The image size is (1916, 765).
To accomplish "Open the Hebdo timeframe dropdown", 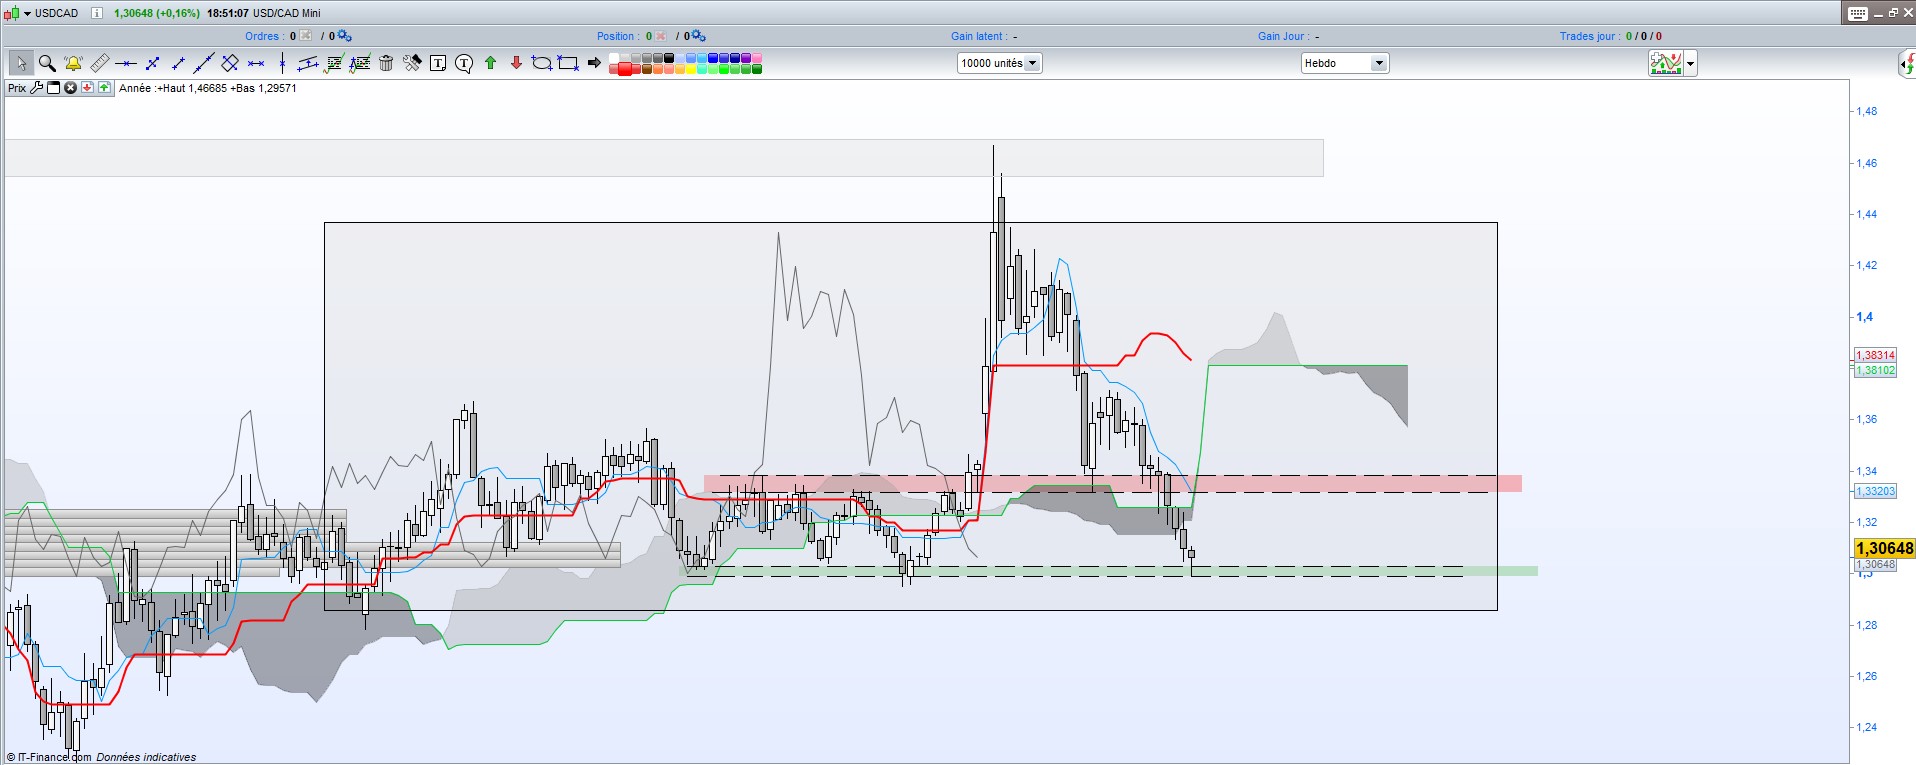I will tap(1378, 63).
